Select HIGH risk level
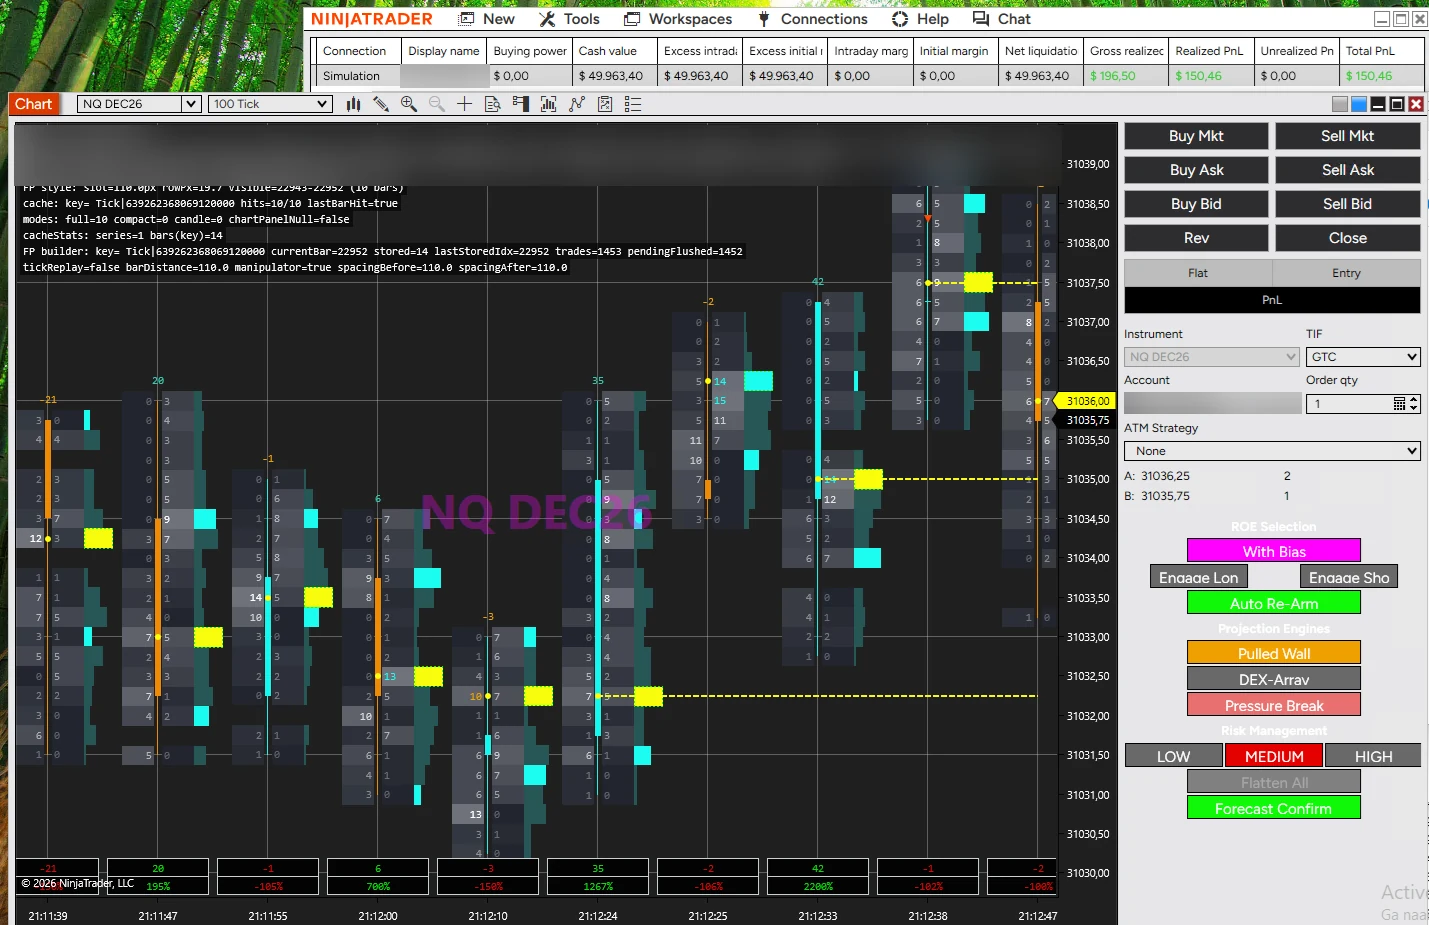The width and height of the screenshot is (1429, 925). pyautogui.click(x=1373, y=756)
